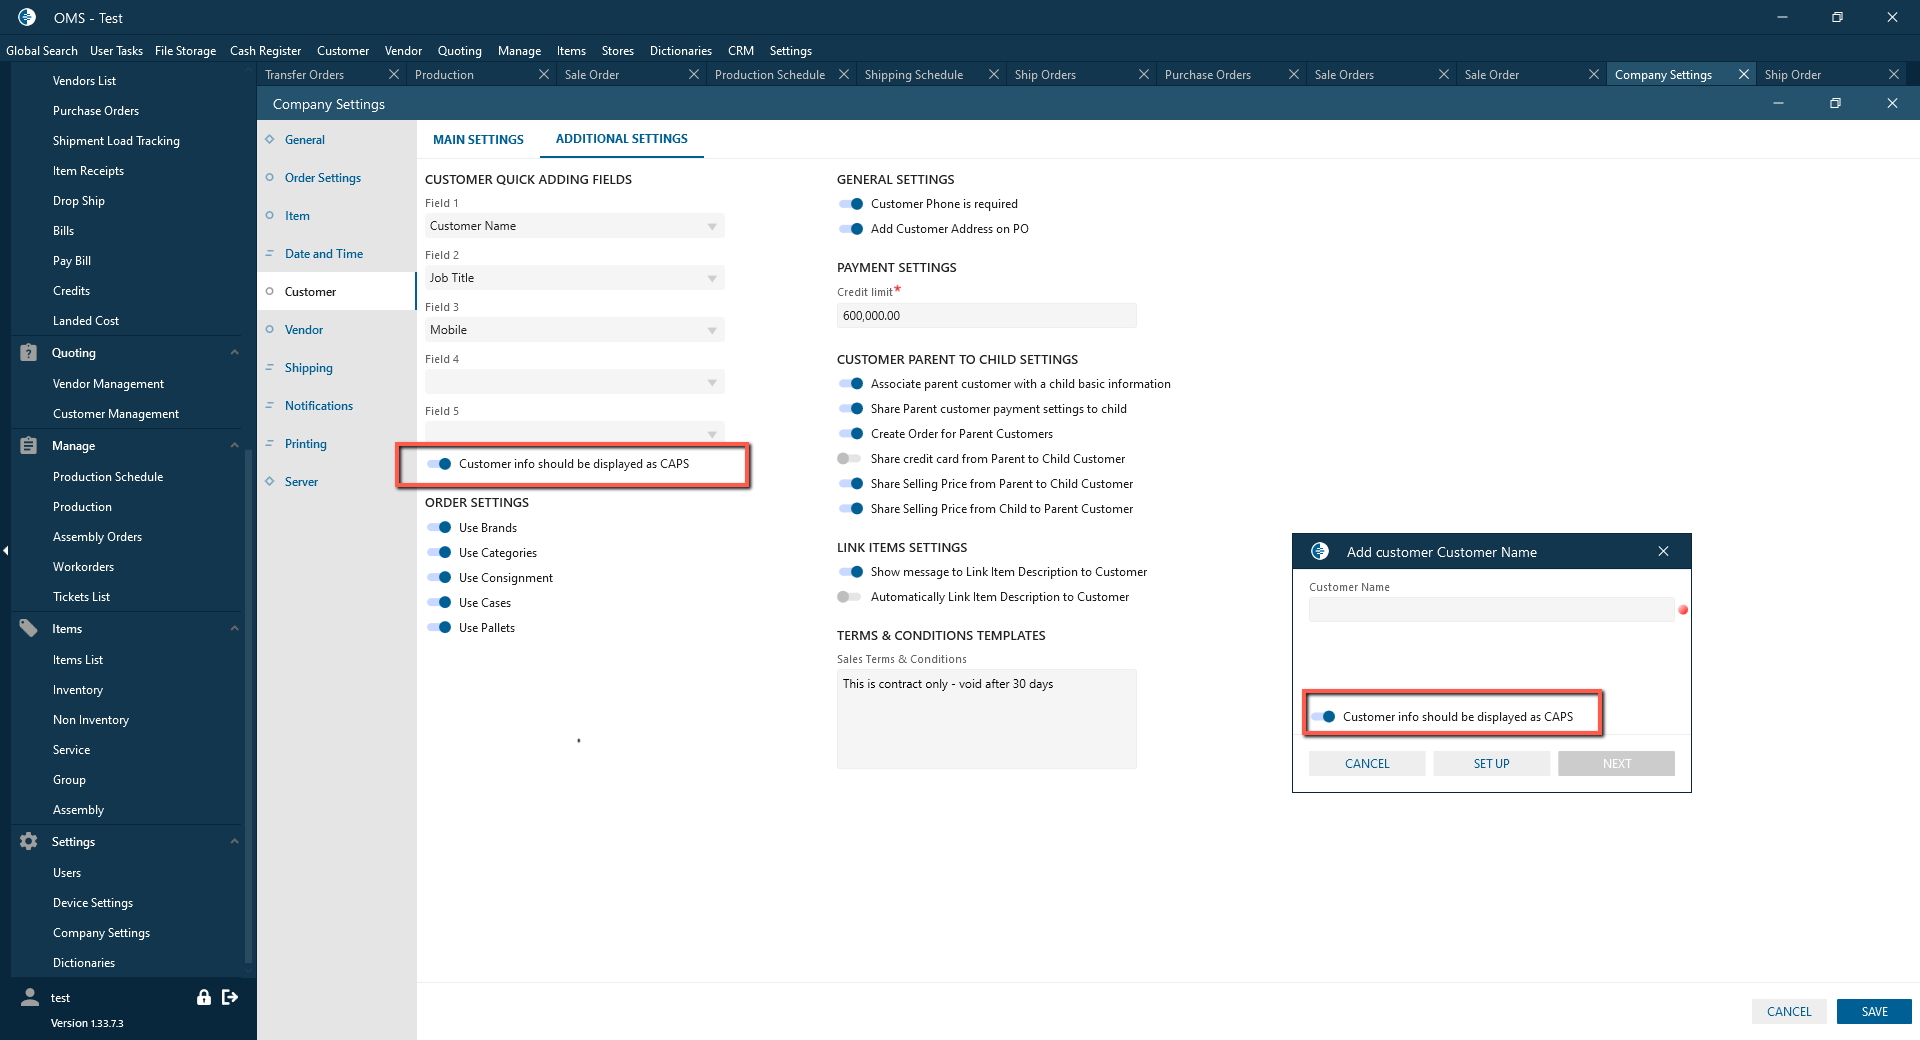Switch to MAIN SETTINGS tab
The image size is (1920, 1040).
point(478,140)
